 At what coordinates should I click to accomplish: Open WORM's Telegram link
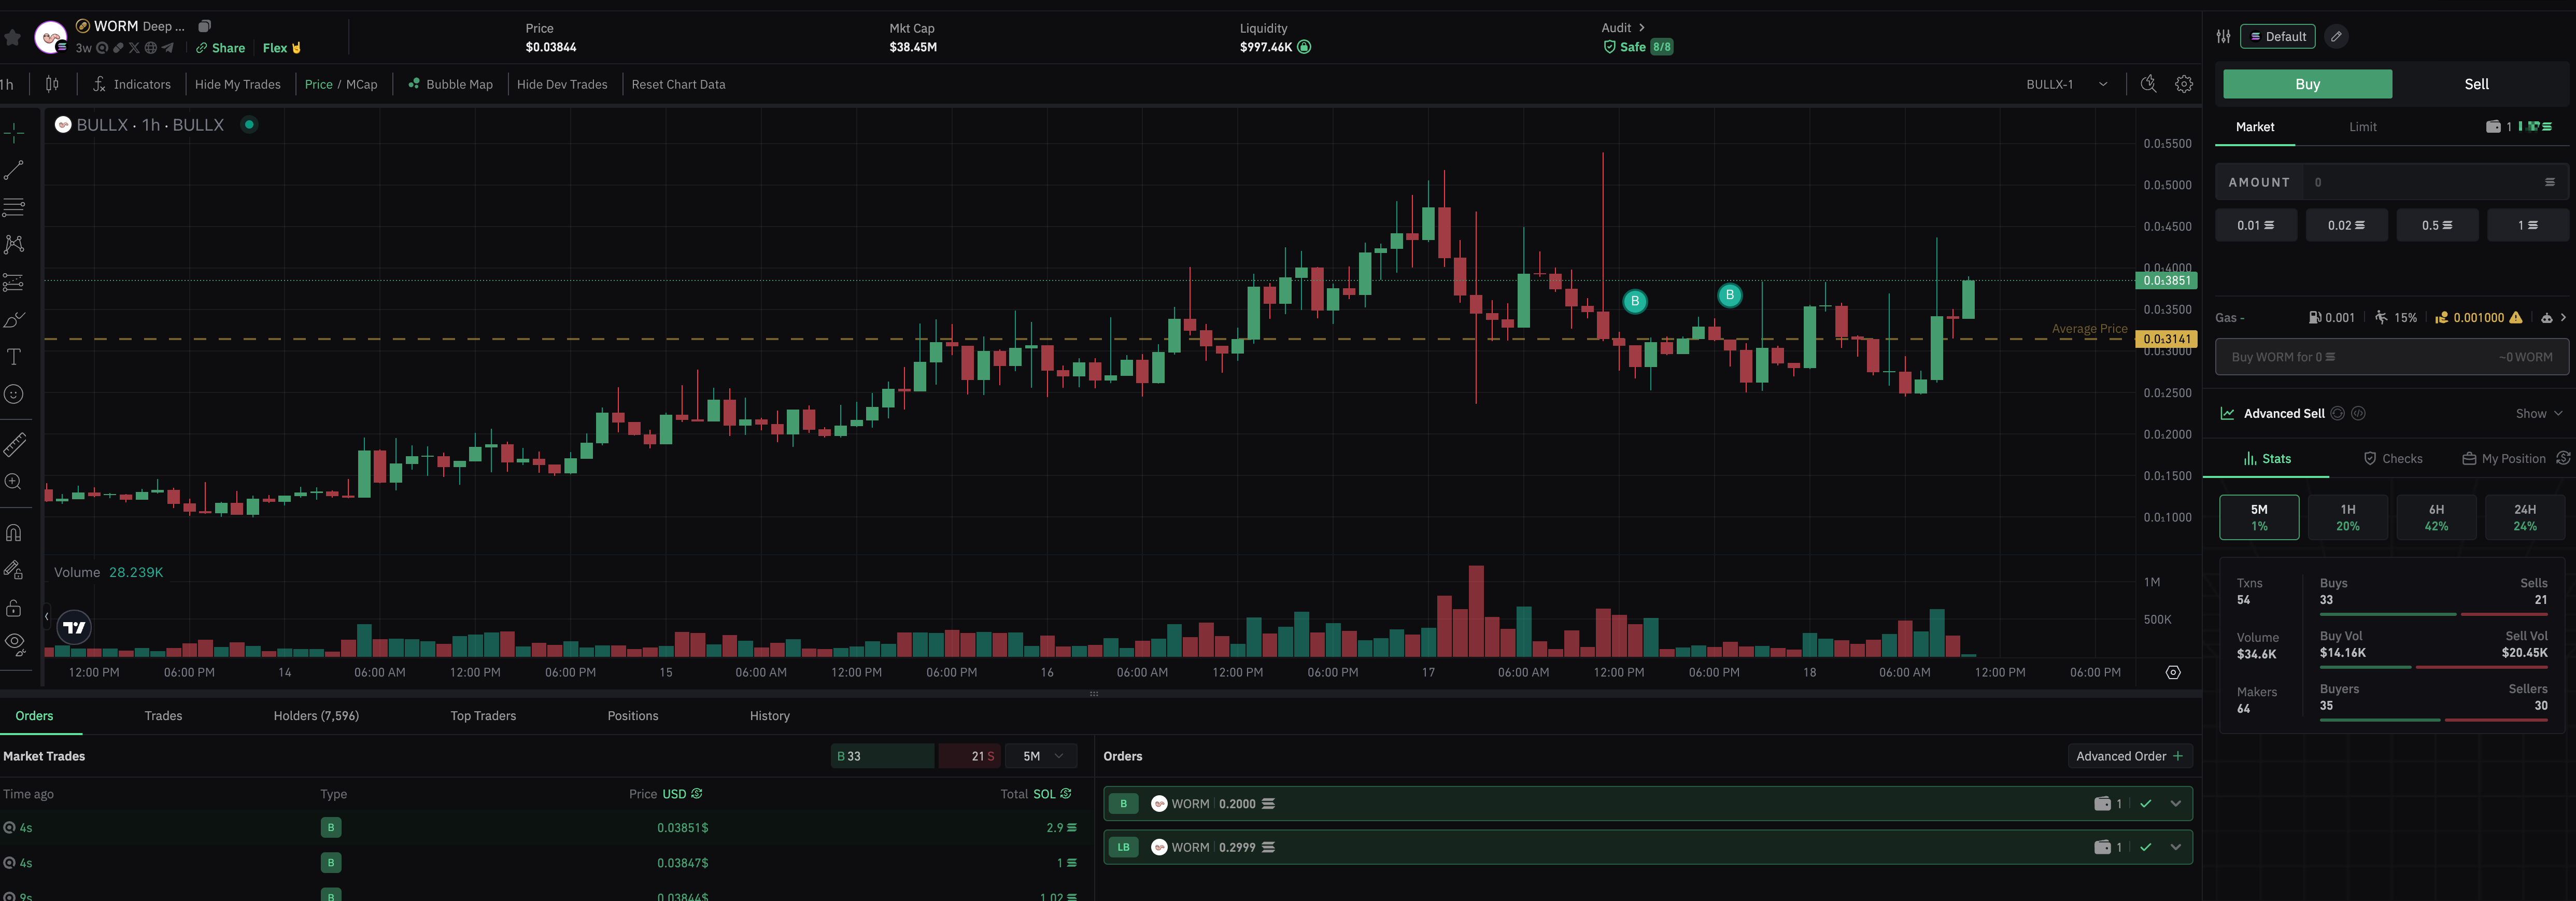pos(167,48)
